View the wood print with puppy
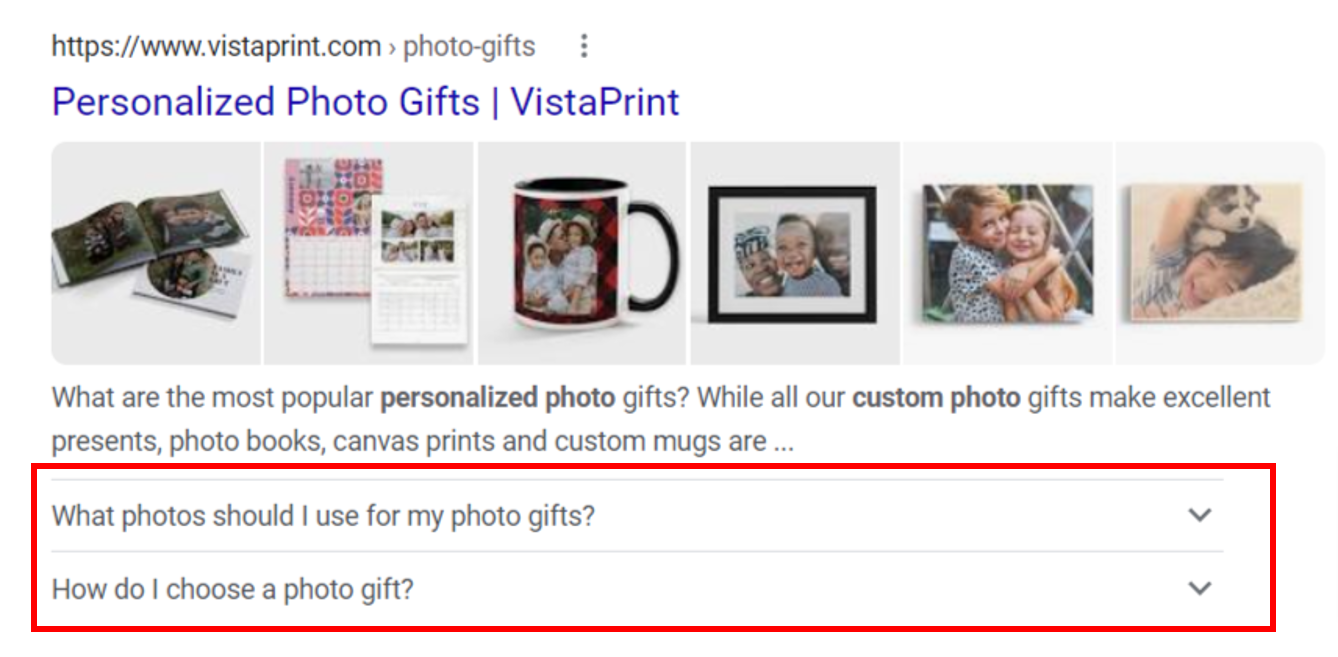1338x657 pixels. [x=1218, y=252]
